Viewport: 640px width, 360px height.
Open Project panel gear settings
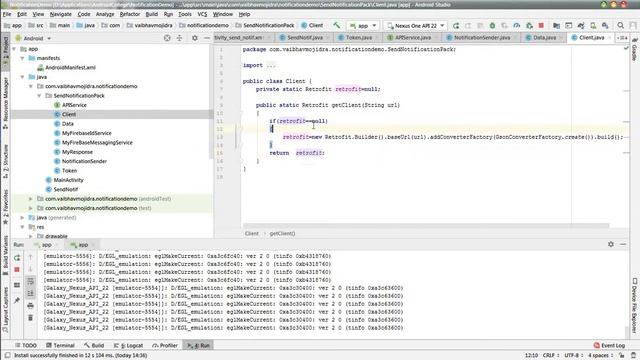(195, 38)
